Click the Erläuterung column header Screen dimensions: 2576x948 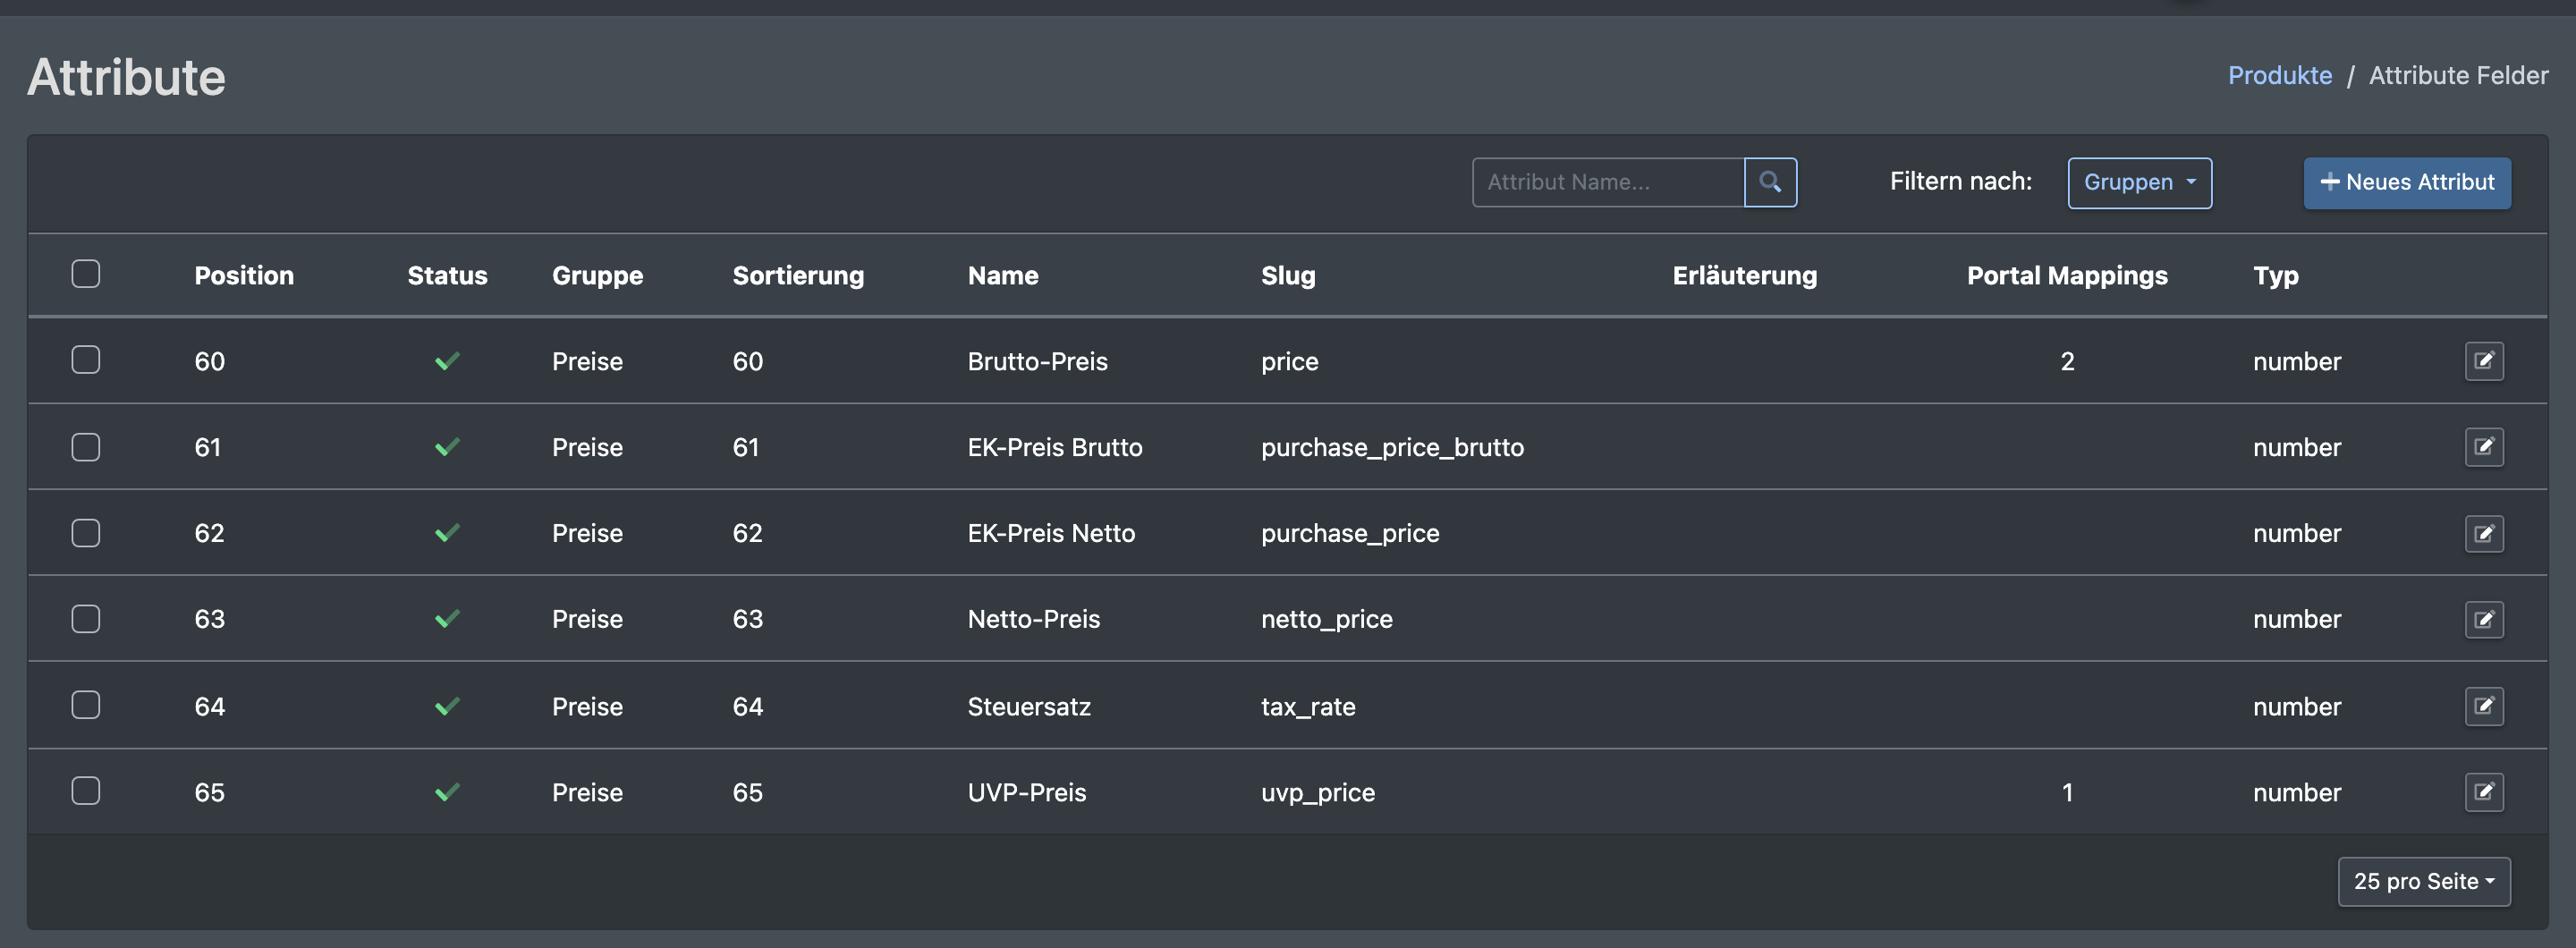(x=1744, y=275)
